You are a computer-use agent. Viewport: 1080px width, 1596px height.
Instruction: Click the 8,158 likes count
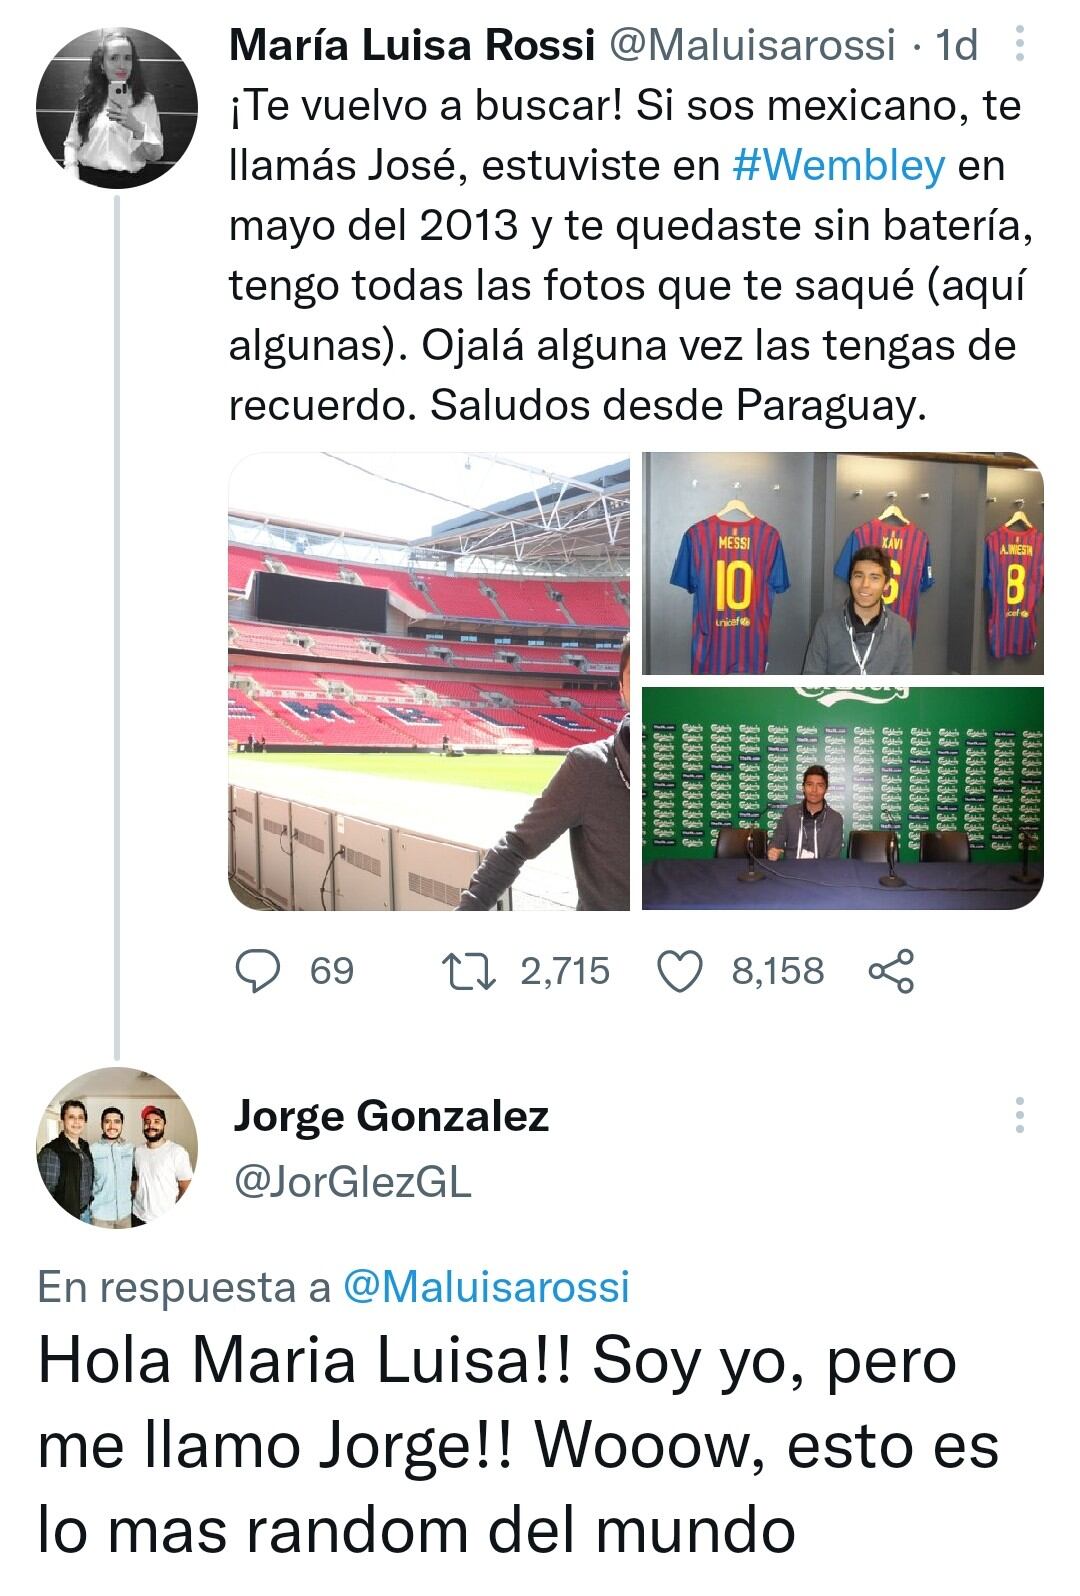tap(778, 971)
